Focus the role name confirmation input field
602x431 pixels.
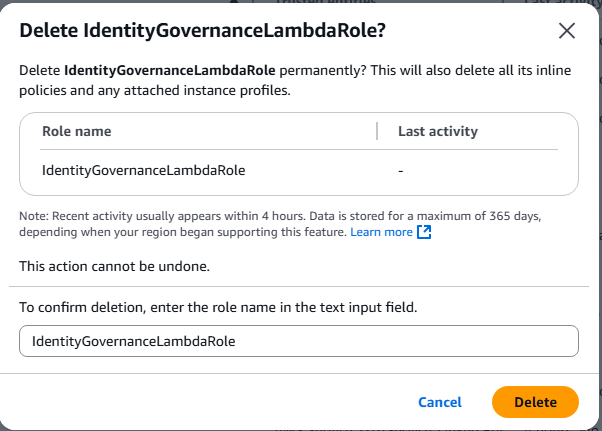299,341
